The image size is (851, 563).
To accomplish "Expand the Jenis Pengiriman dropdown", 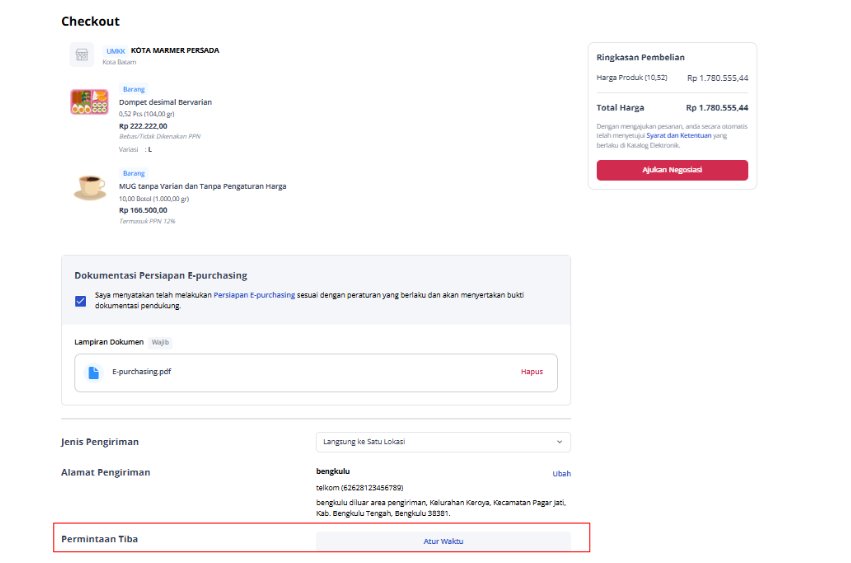I will click(x=443, y=442).
